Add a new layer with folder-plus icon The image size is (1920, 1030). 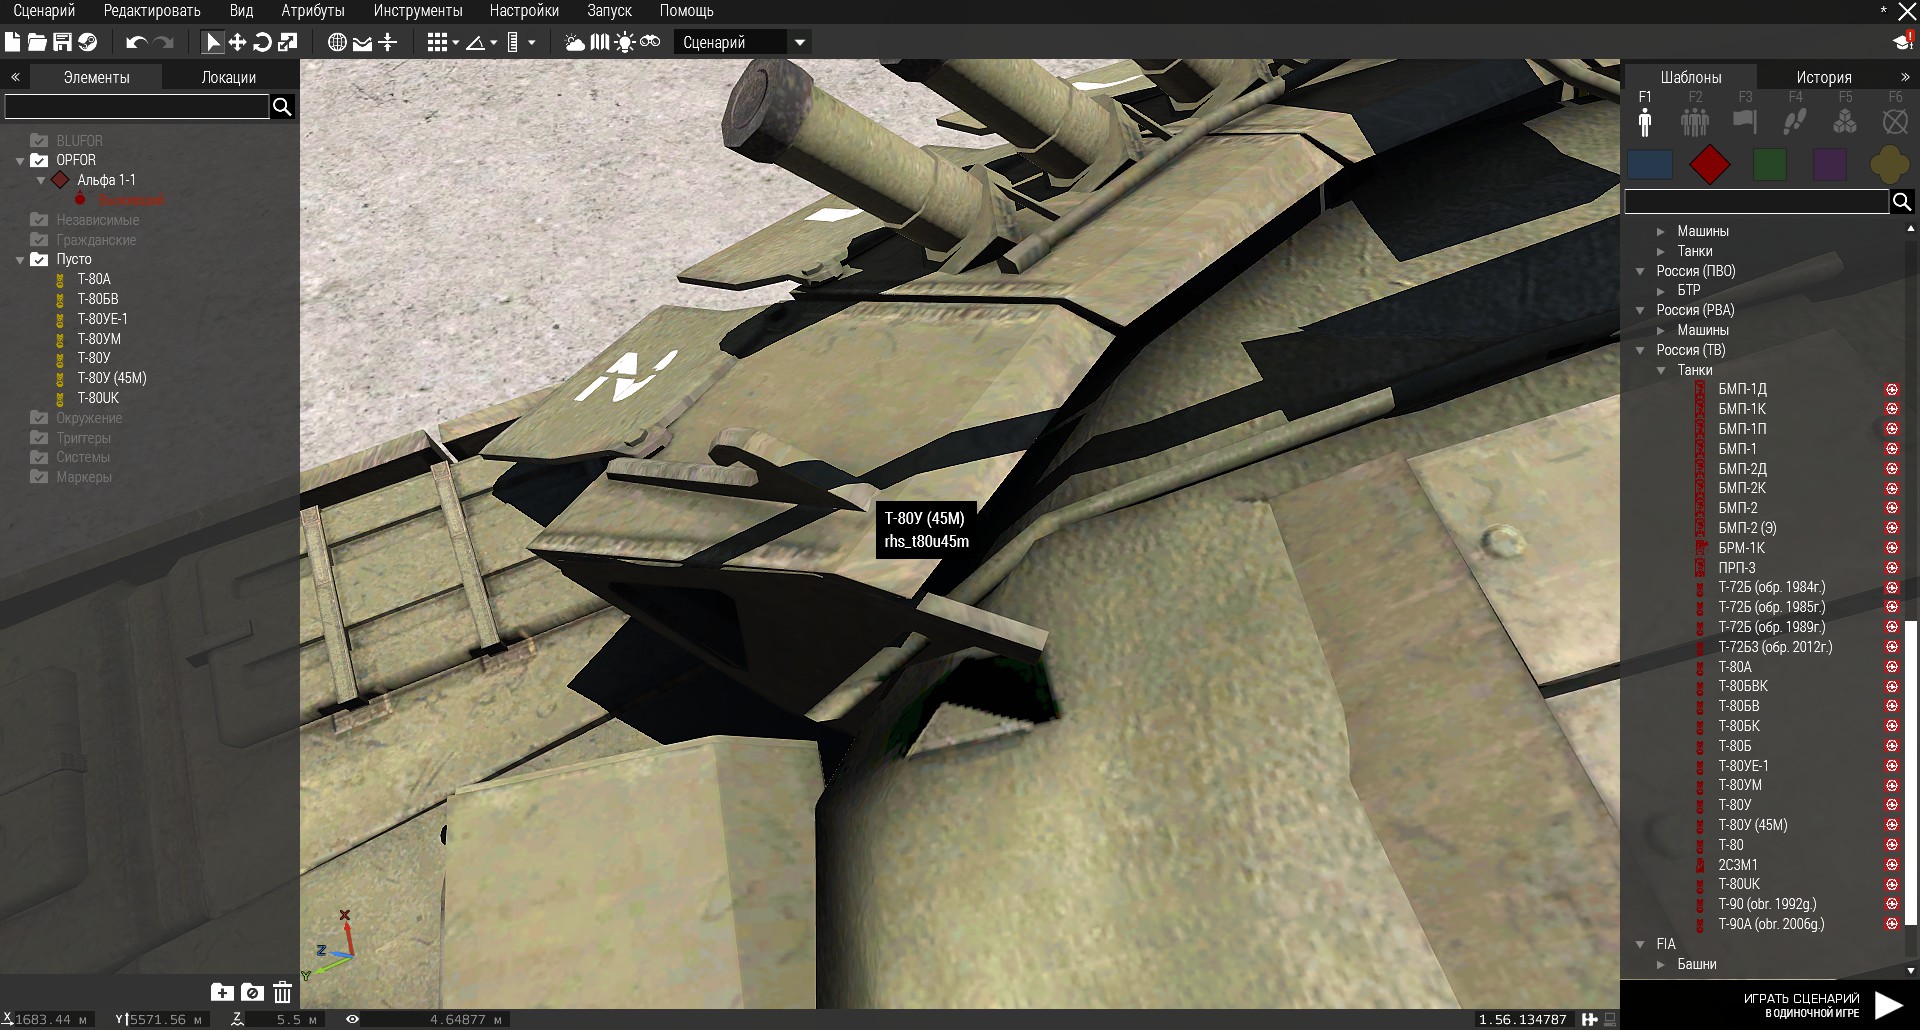(x=222, y=992)
